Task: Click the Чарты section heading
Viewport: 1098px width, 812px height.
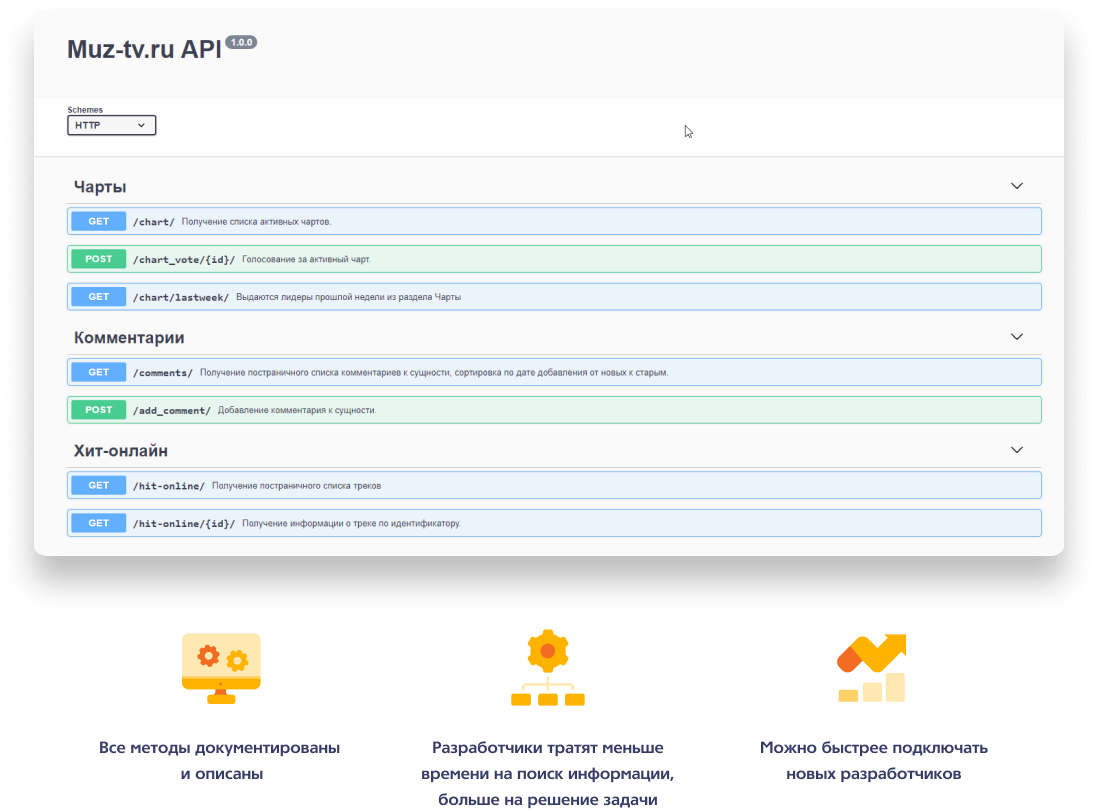Action: click(x=100, y=187)
